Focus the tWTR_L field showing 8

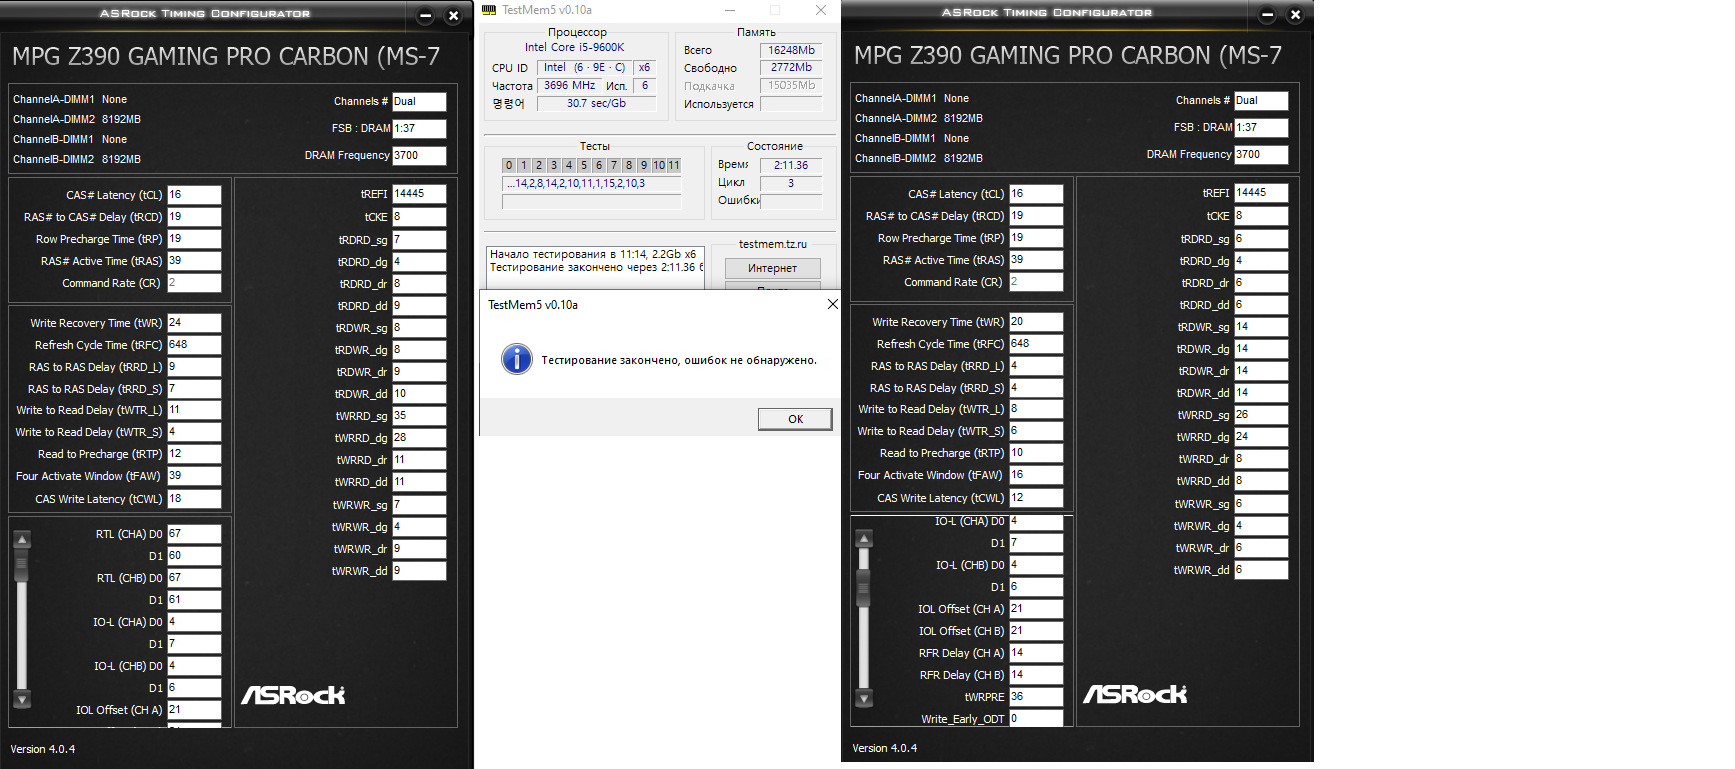[x=1036, y=409]
